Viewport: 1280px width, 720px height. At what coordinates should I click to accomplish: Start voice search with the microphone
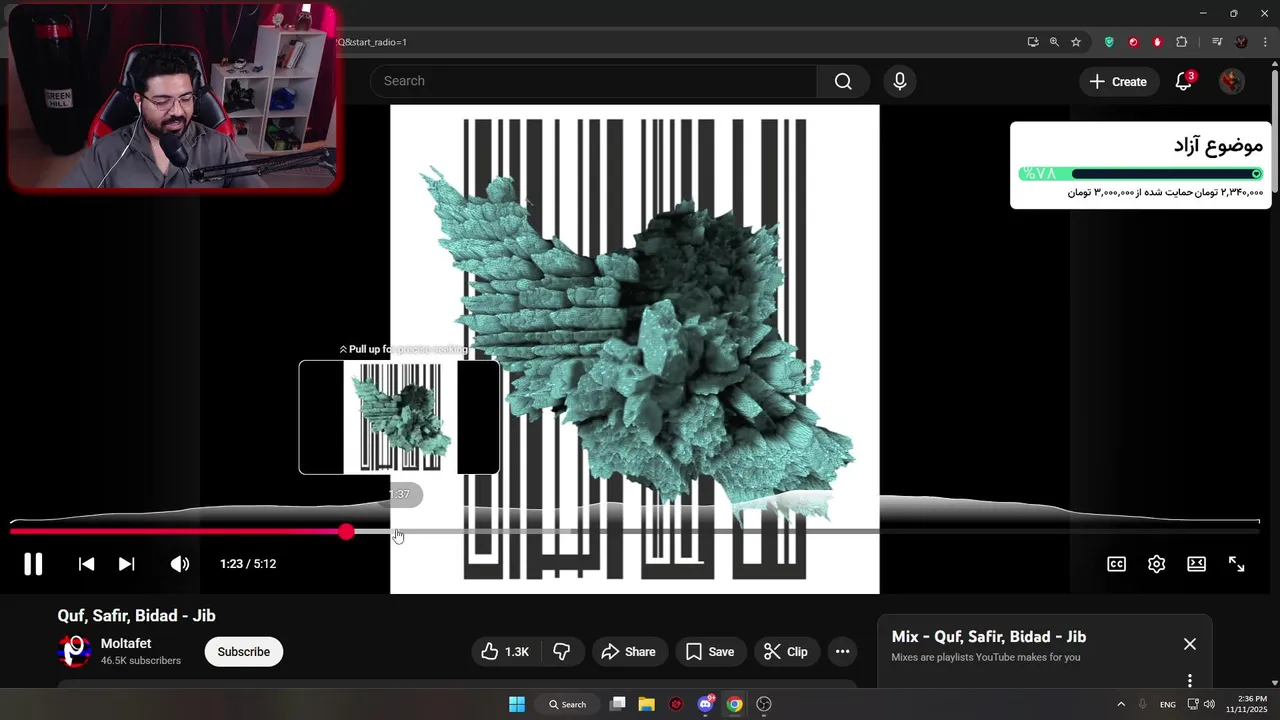coord(900,81)
